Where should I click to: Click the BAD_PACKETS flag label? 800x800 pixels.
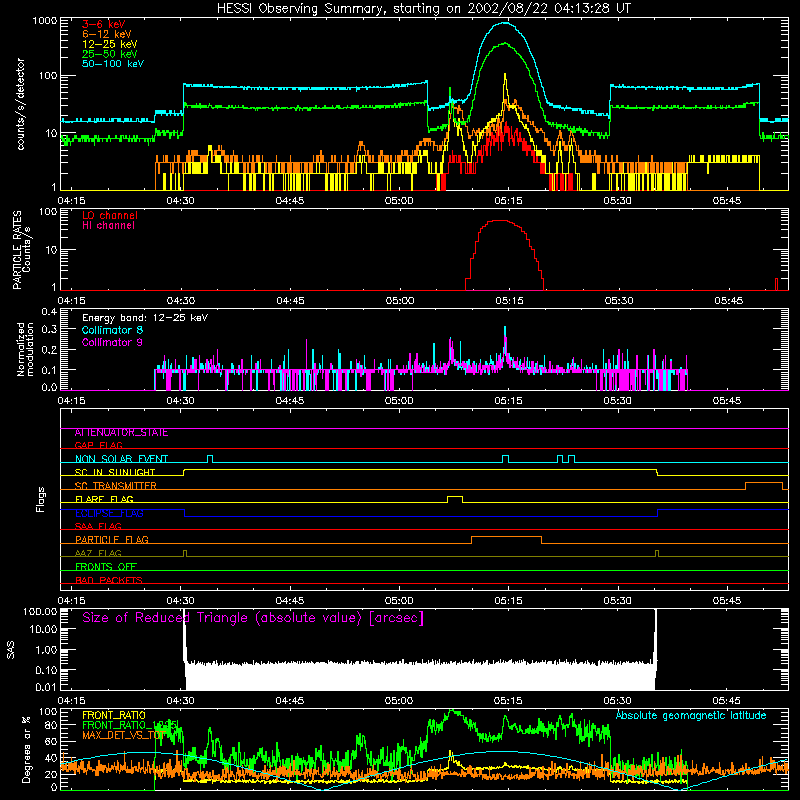point(109,580)
